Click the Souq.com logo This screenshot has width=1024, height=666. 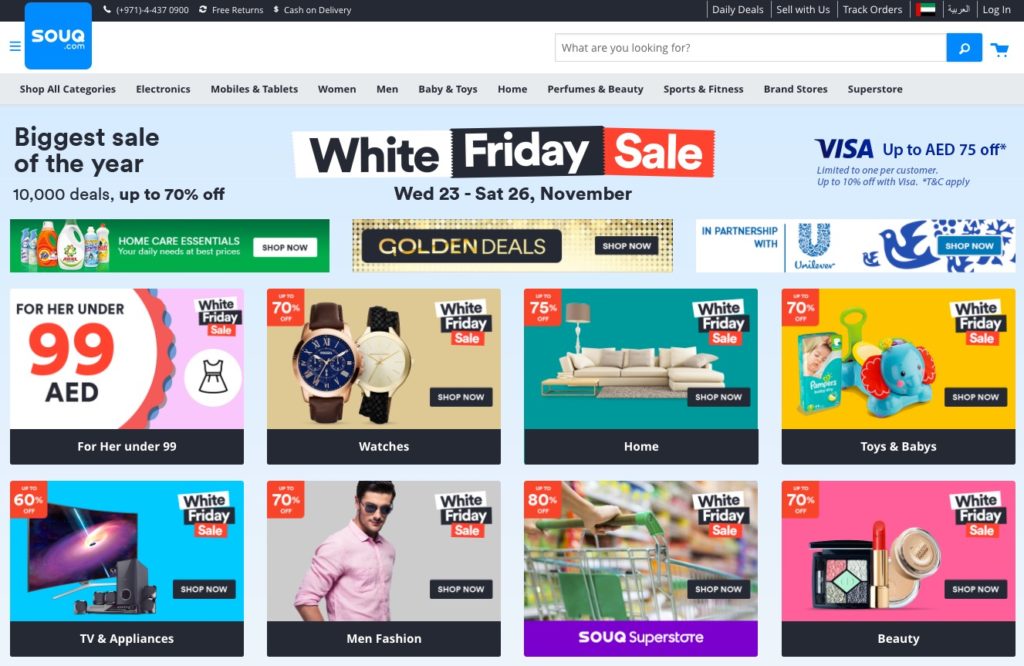pos(58,36)
